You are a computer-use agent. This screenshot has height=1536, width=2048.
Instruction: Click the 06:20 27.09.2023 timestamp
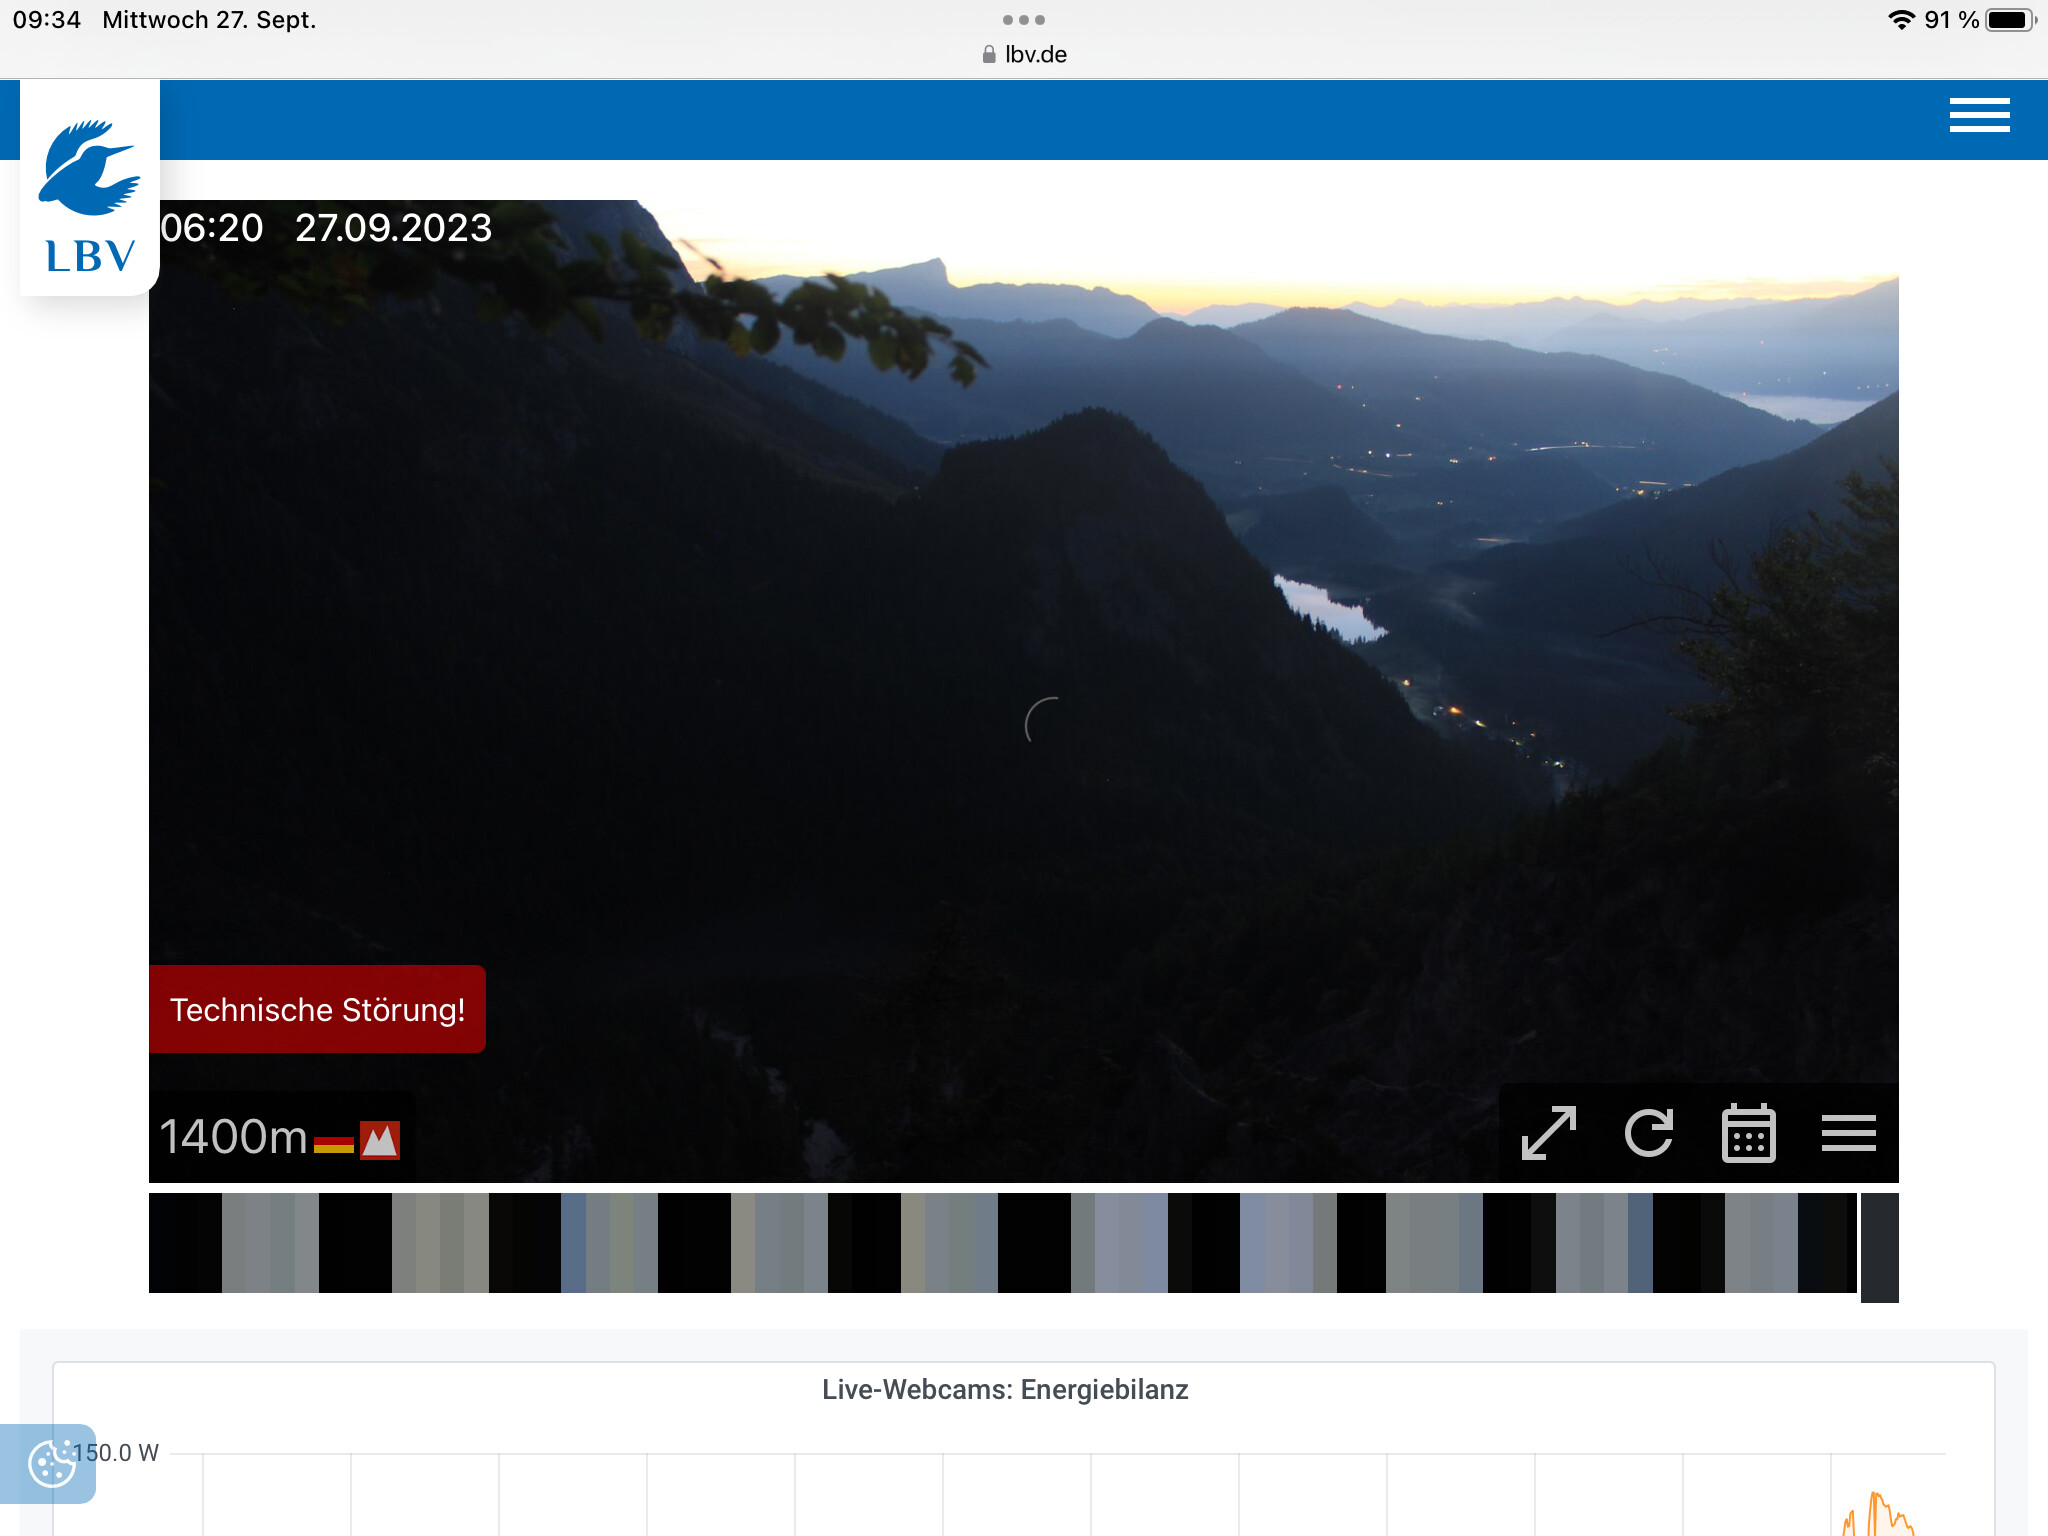[x=326, y=228]
